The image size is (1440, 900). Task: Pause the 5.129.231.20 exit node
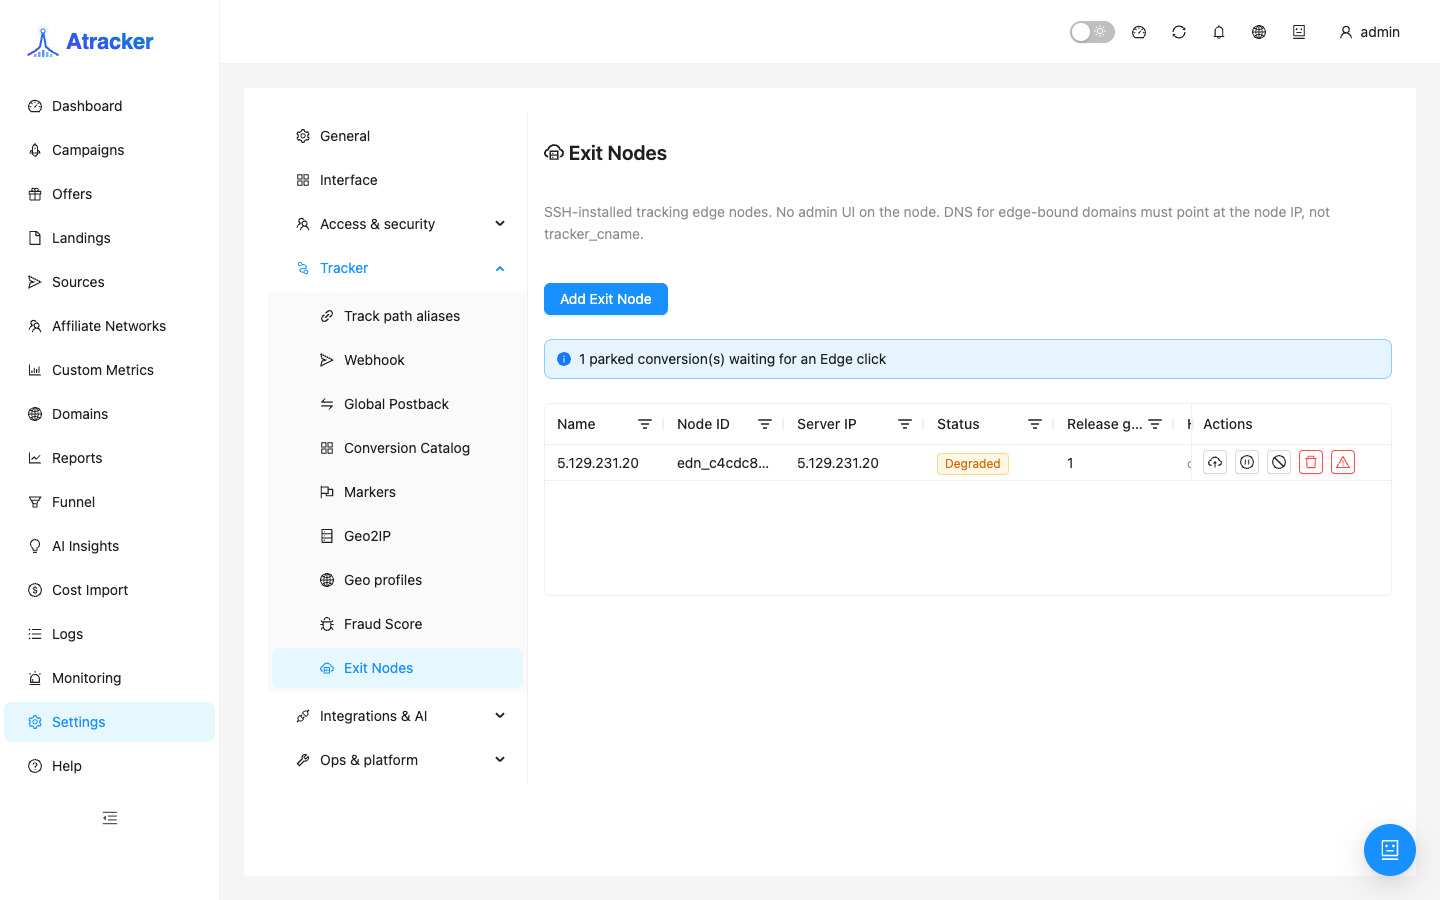coord(1247,462)
